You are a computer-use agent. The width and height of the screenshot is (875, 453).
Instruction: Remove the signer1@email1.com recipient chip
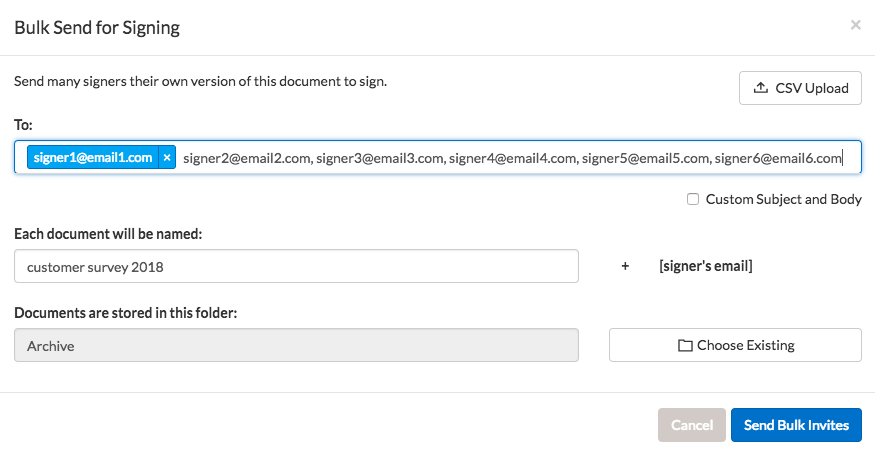[x=167, y=158]
